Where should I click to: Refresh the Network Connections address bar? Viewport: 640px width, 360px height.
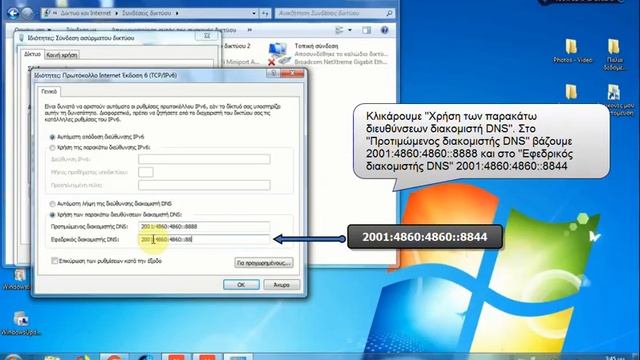click(x=265, y=13)
